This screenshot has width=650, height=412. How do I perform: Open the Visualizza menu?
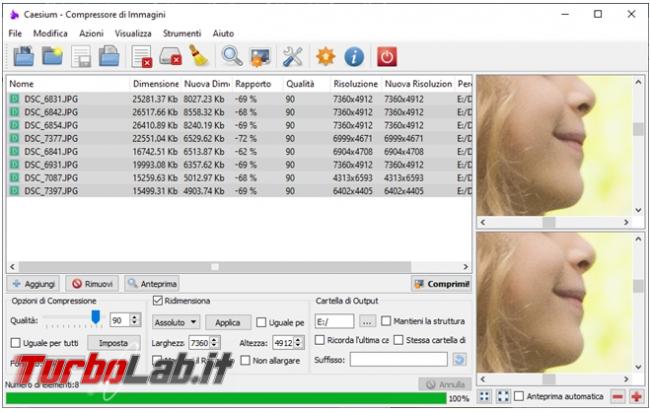(133, 33)
